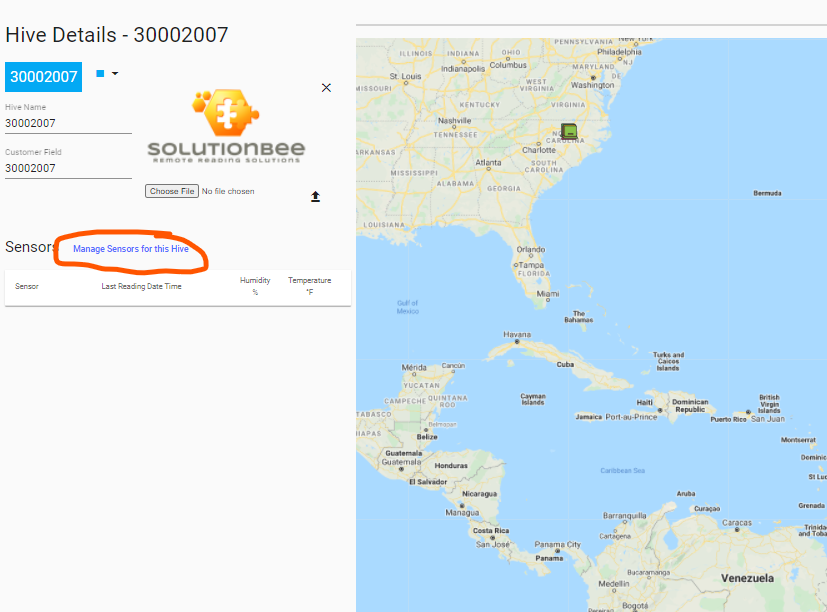Image resolution: width=827 pixels, height=612 pixels.
Task: Click into the Customer Field input
Action: coord(69,168)
